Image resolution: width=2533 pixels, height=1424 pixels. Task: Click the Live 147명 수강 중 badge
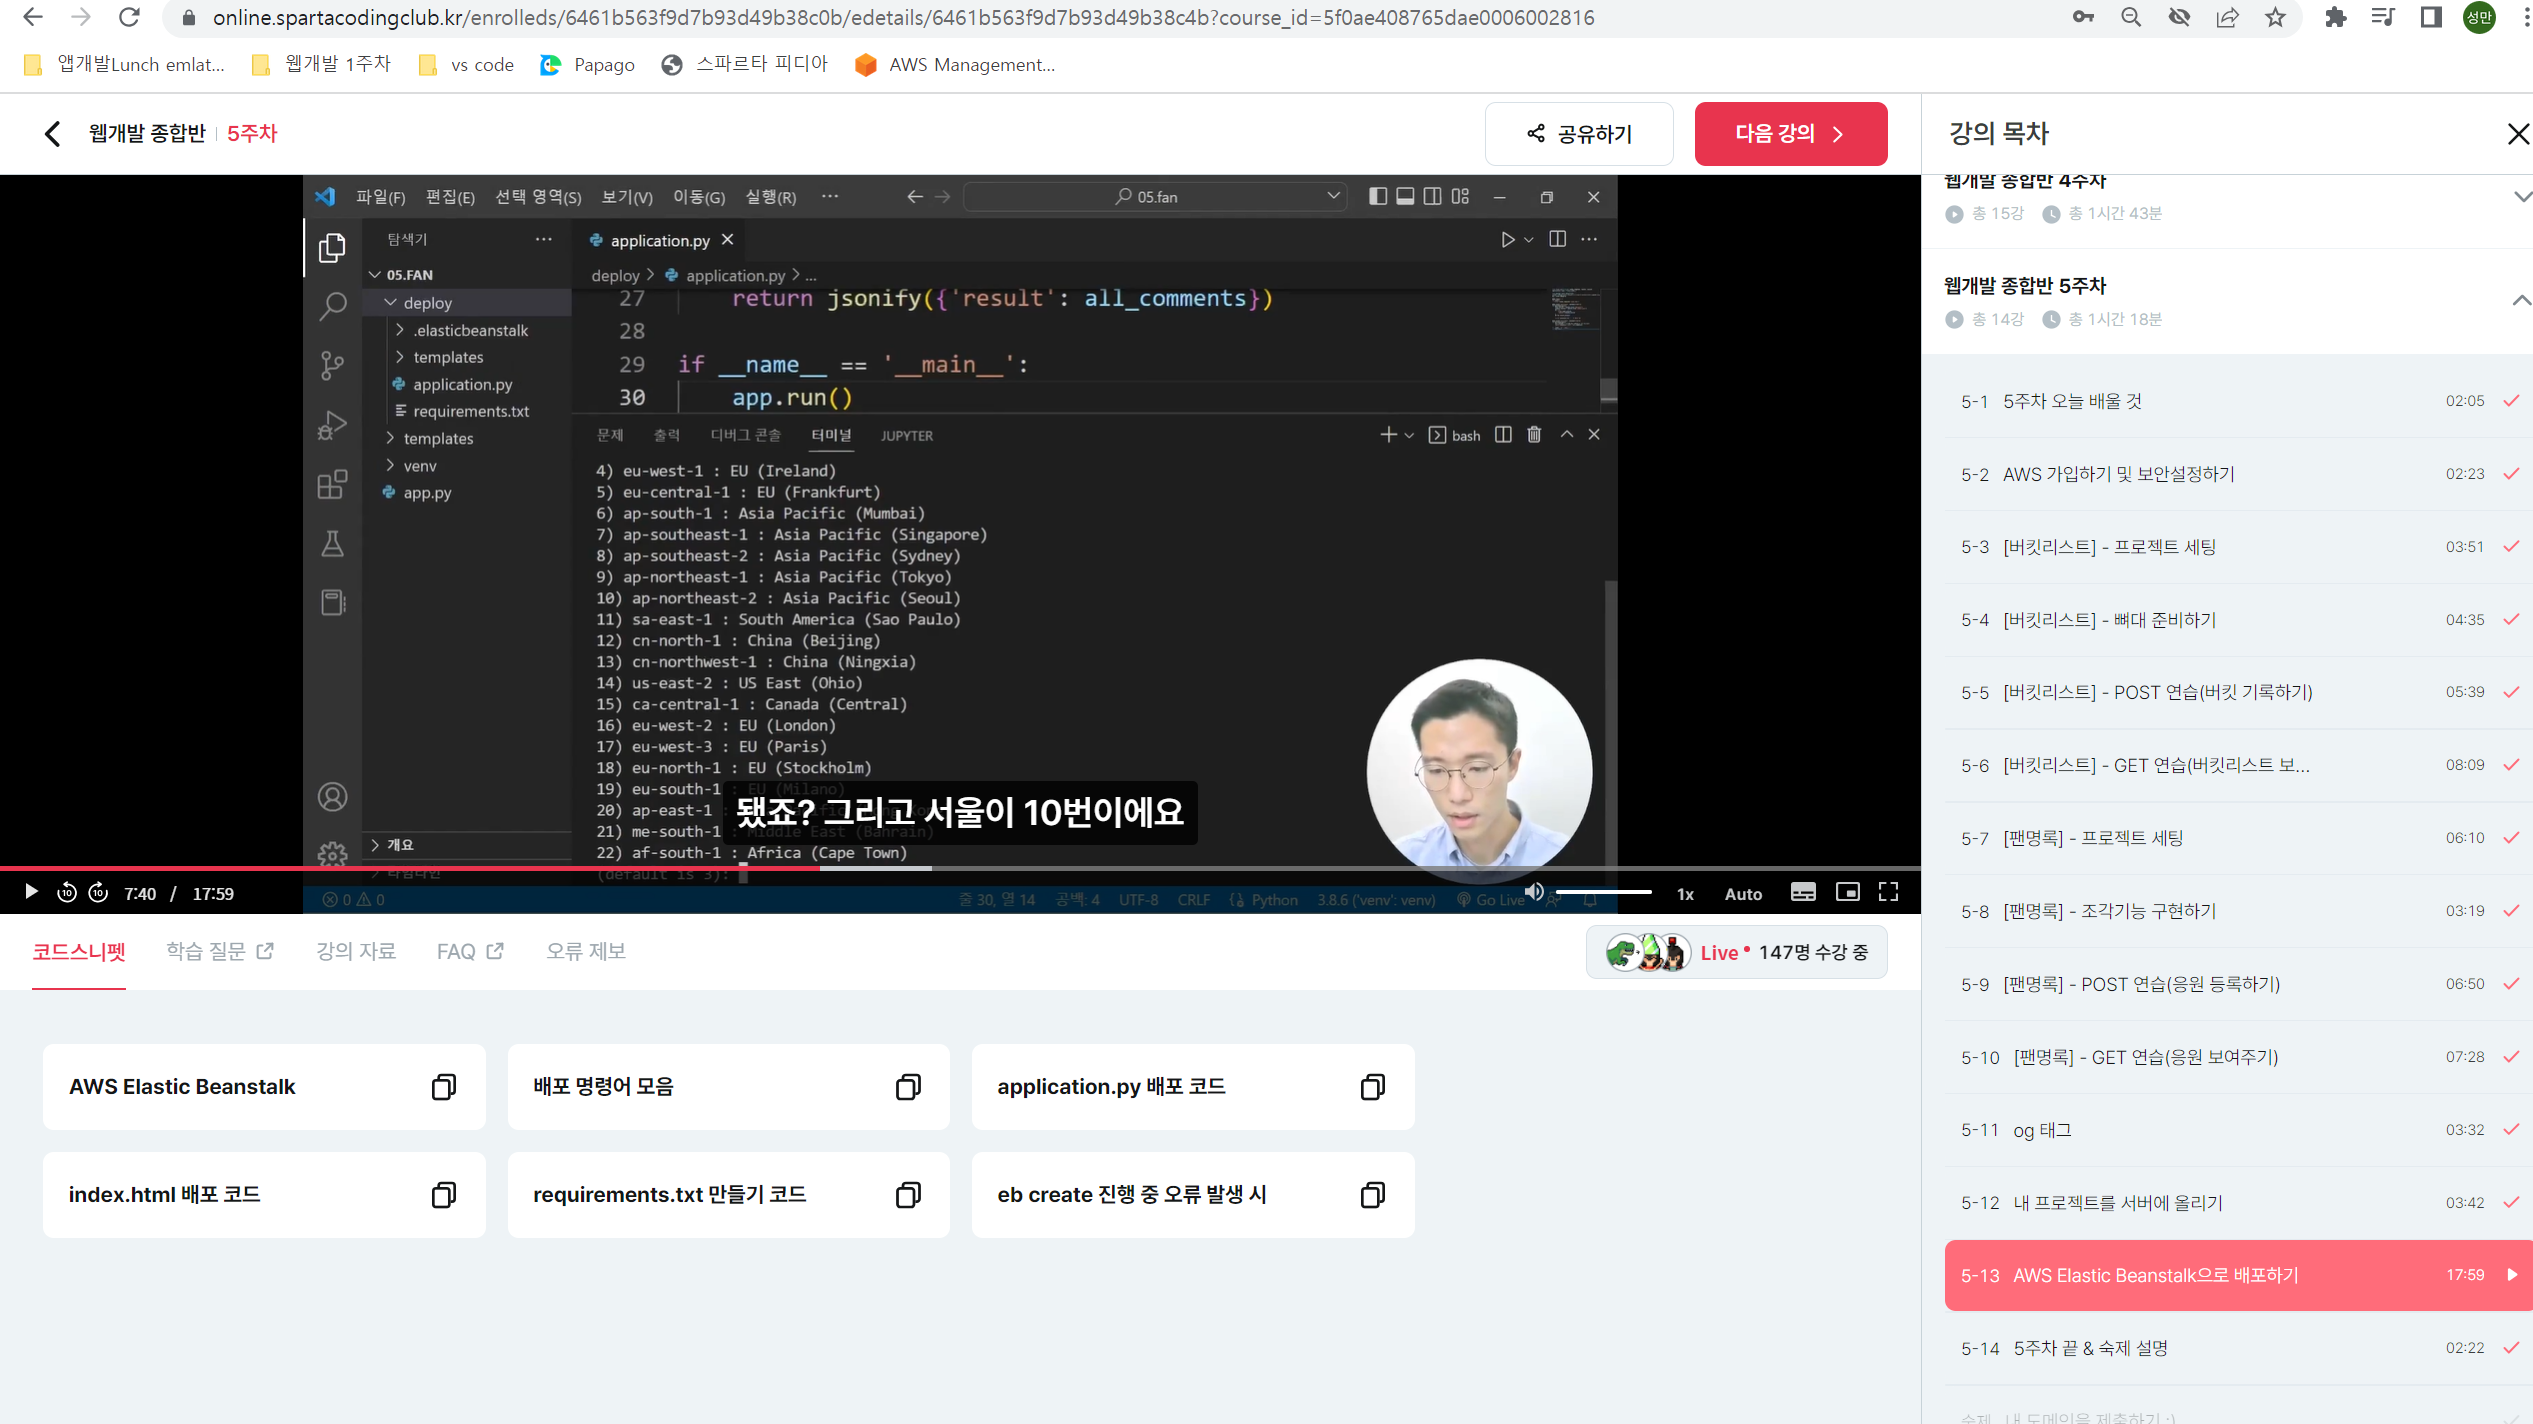[x=1736, y=952]
